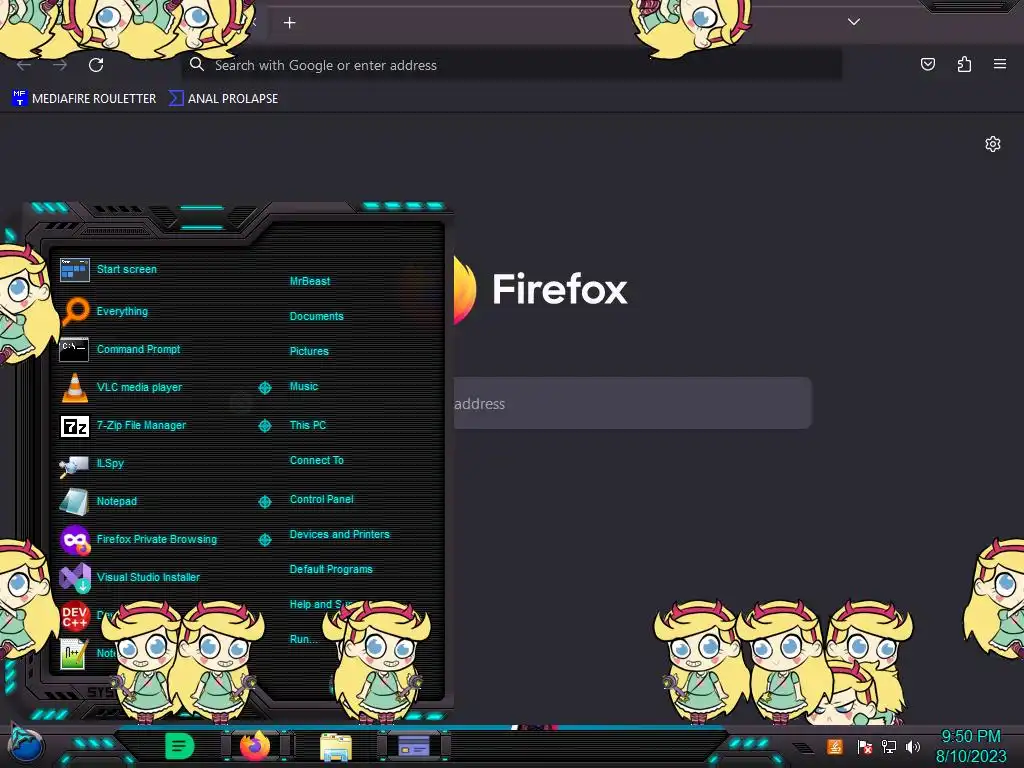
Task: Open Action Center flag tray icon
Action: (x=865, y=746)
